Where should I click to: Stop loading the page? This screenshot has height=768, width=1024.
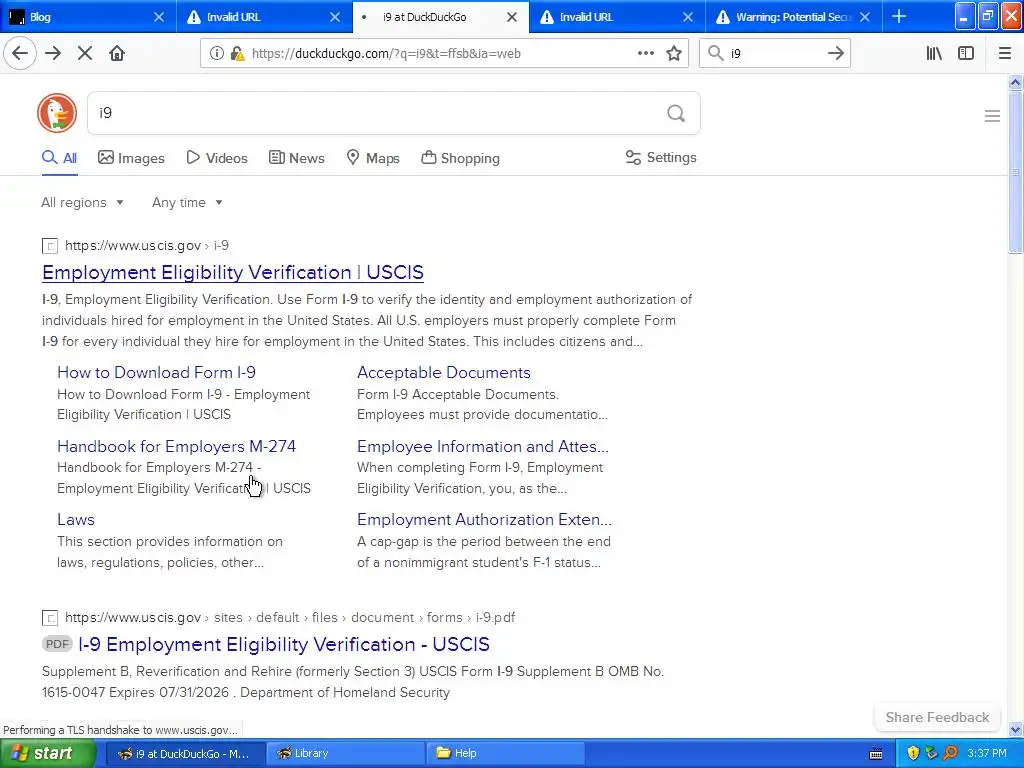coord(85,54)
